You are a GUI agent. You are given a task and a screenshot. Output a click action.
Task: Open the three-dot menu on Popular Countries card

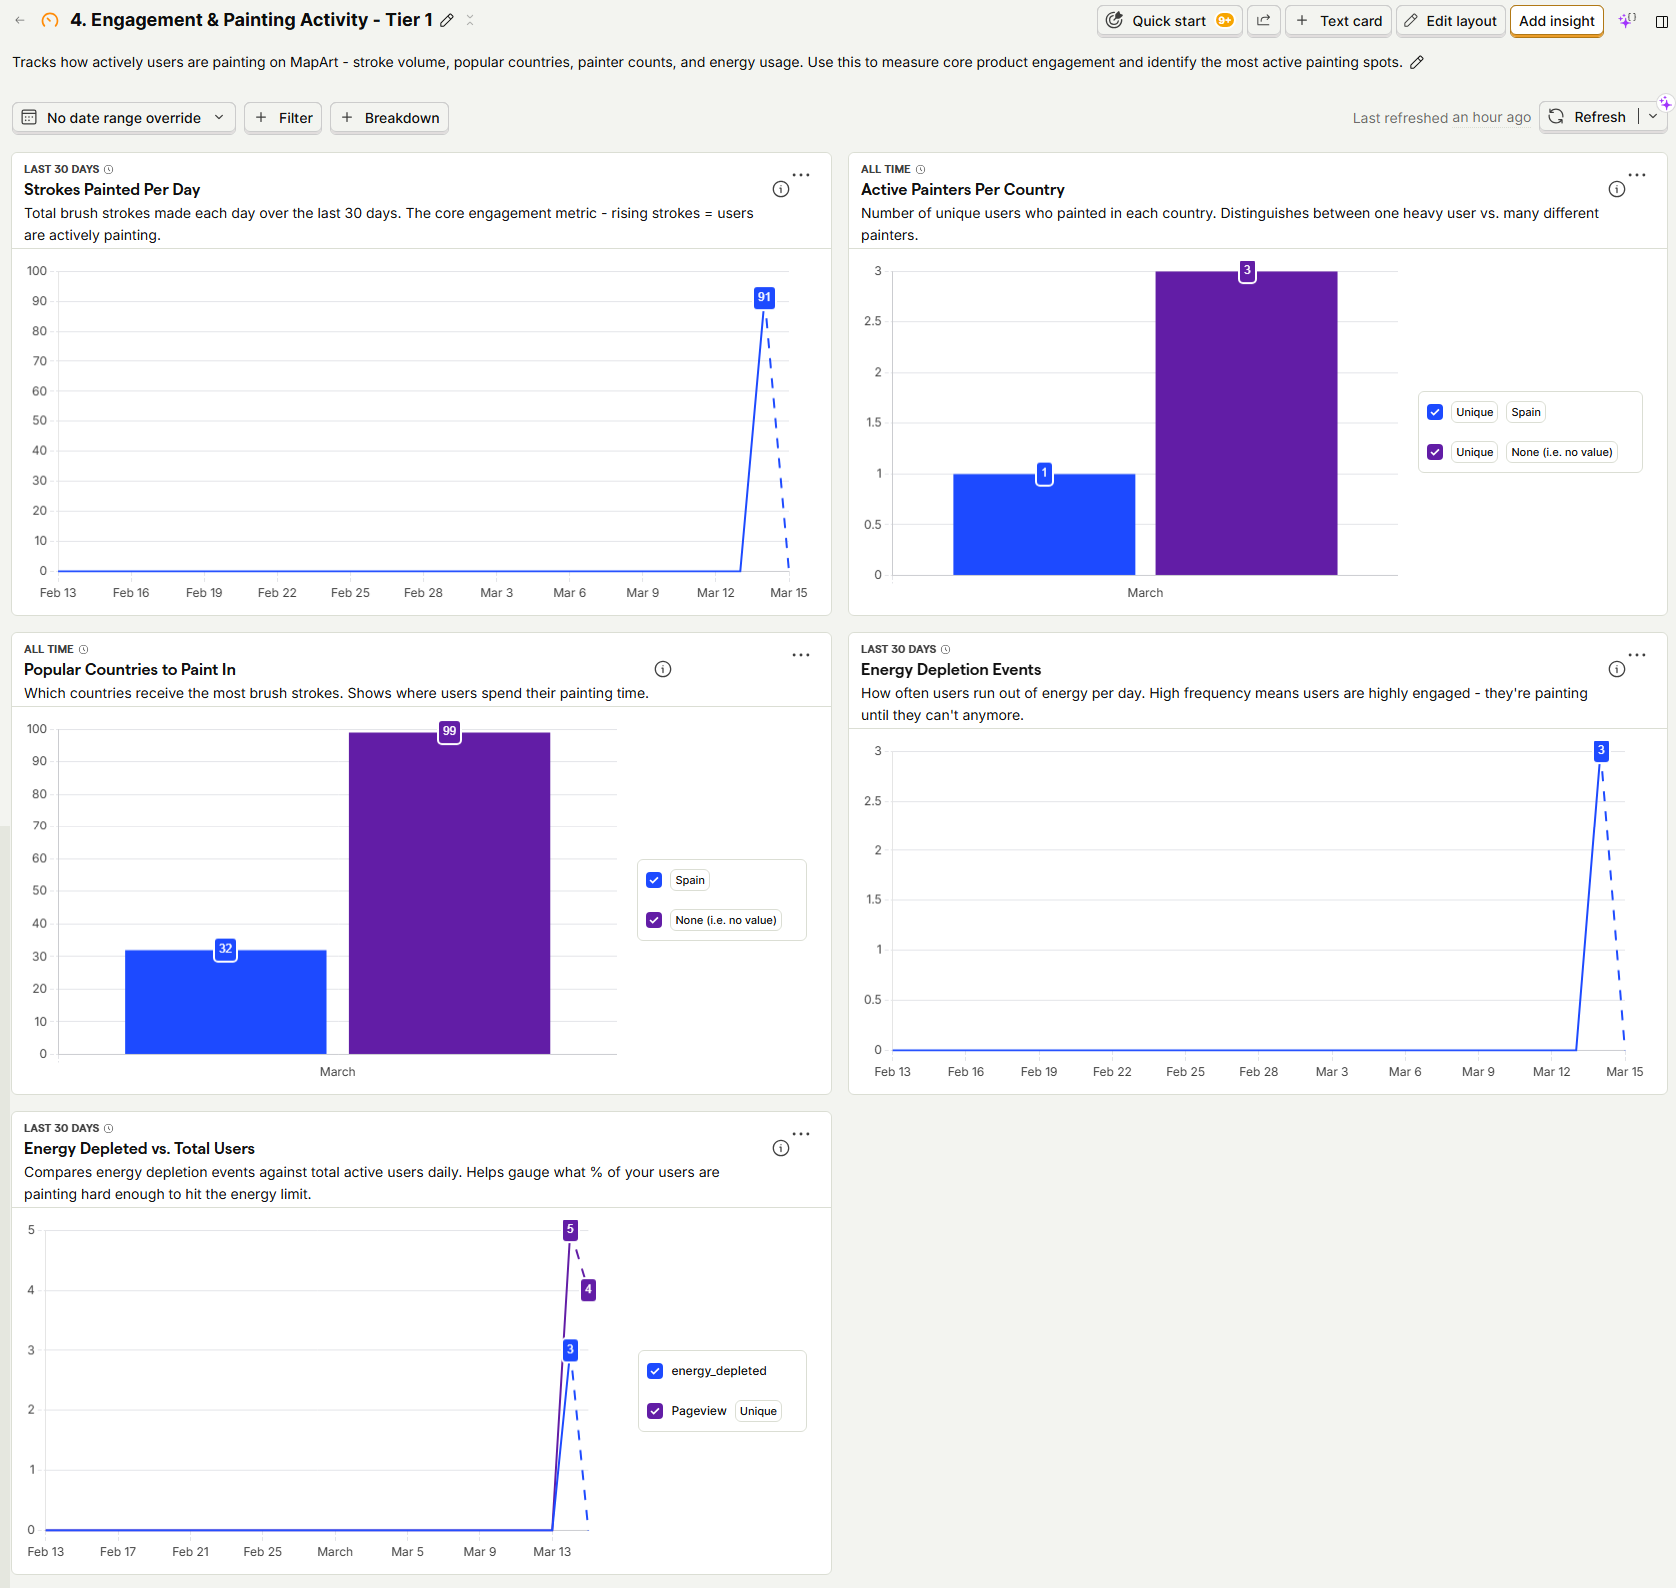pos(800,655)
